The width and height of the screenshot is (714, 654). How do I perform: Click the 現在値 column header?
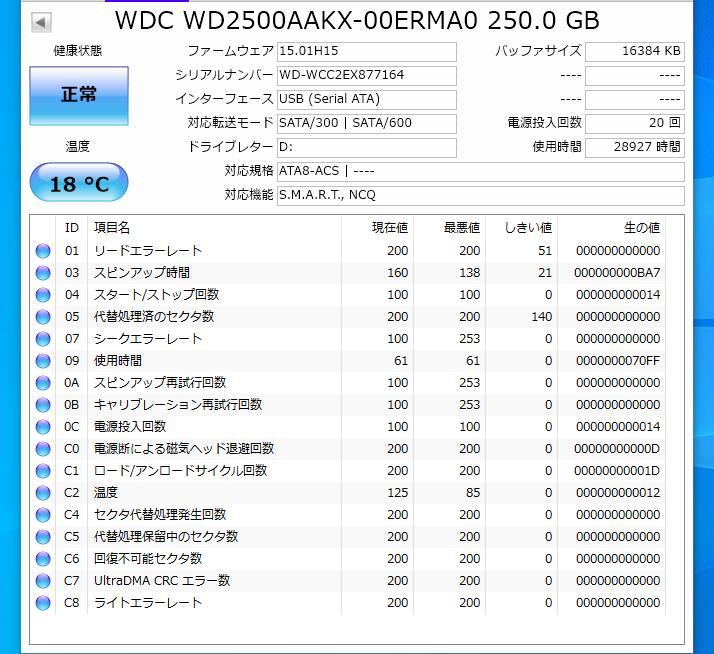tap(390, 228)
